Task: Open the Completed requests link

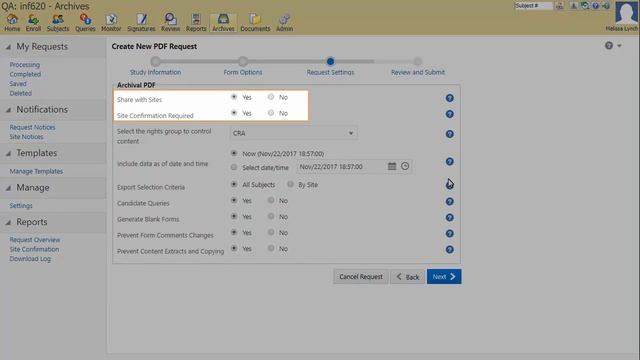Action: 25,74
